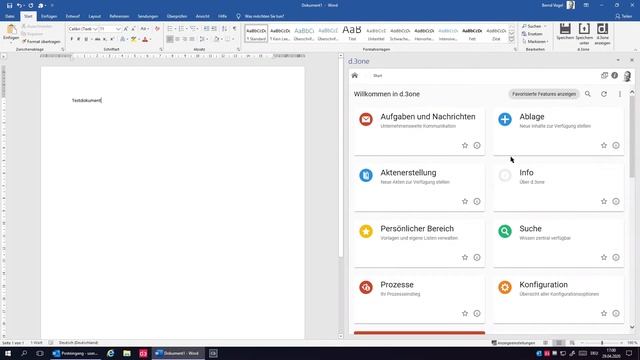The height and width of the screenshot is (360, 640).
Task: Save document via quick access toolbar
Action: (9, 5)
